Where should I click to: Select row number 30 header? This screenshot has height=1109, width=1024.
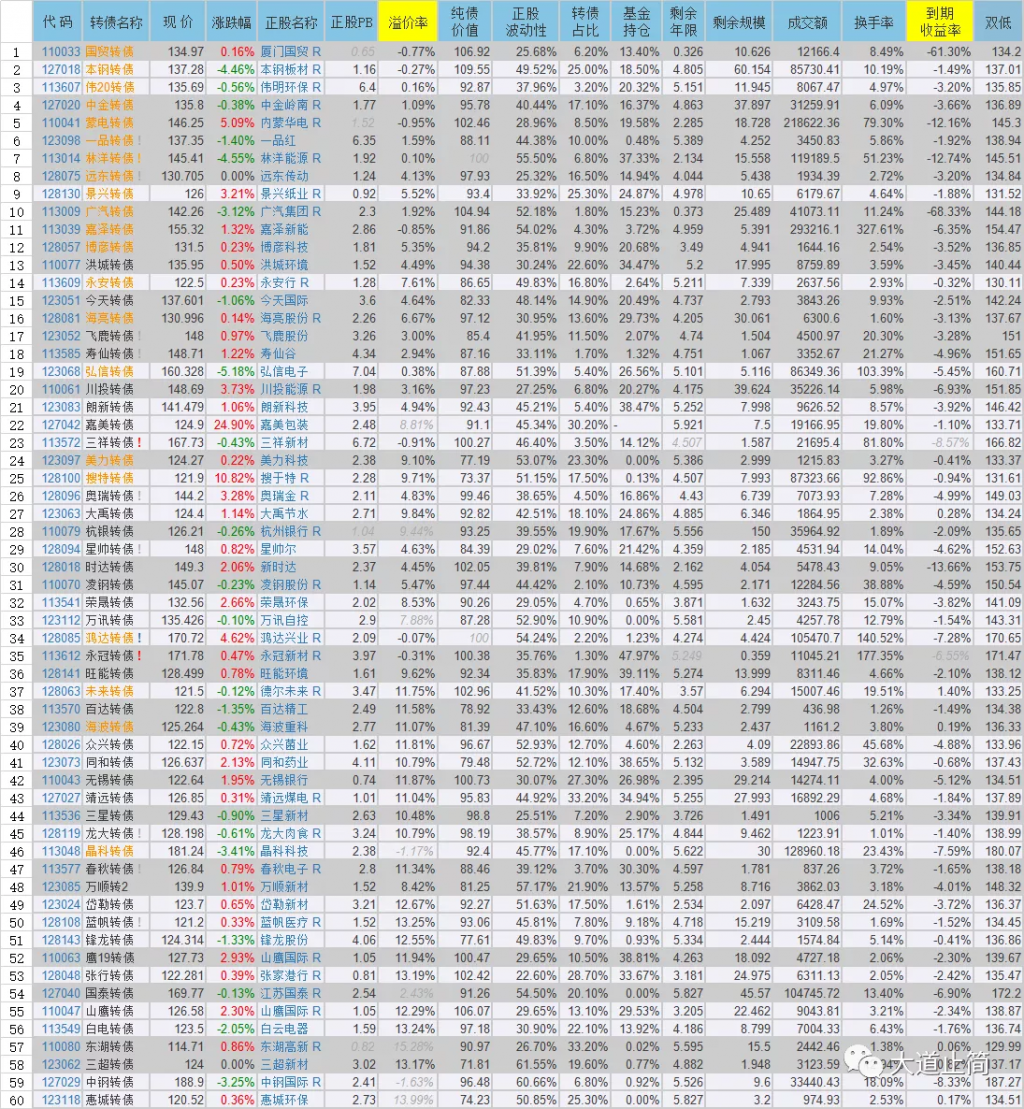[16, 567]
